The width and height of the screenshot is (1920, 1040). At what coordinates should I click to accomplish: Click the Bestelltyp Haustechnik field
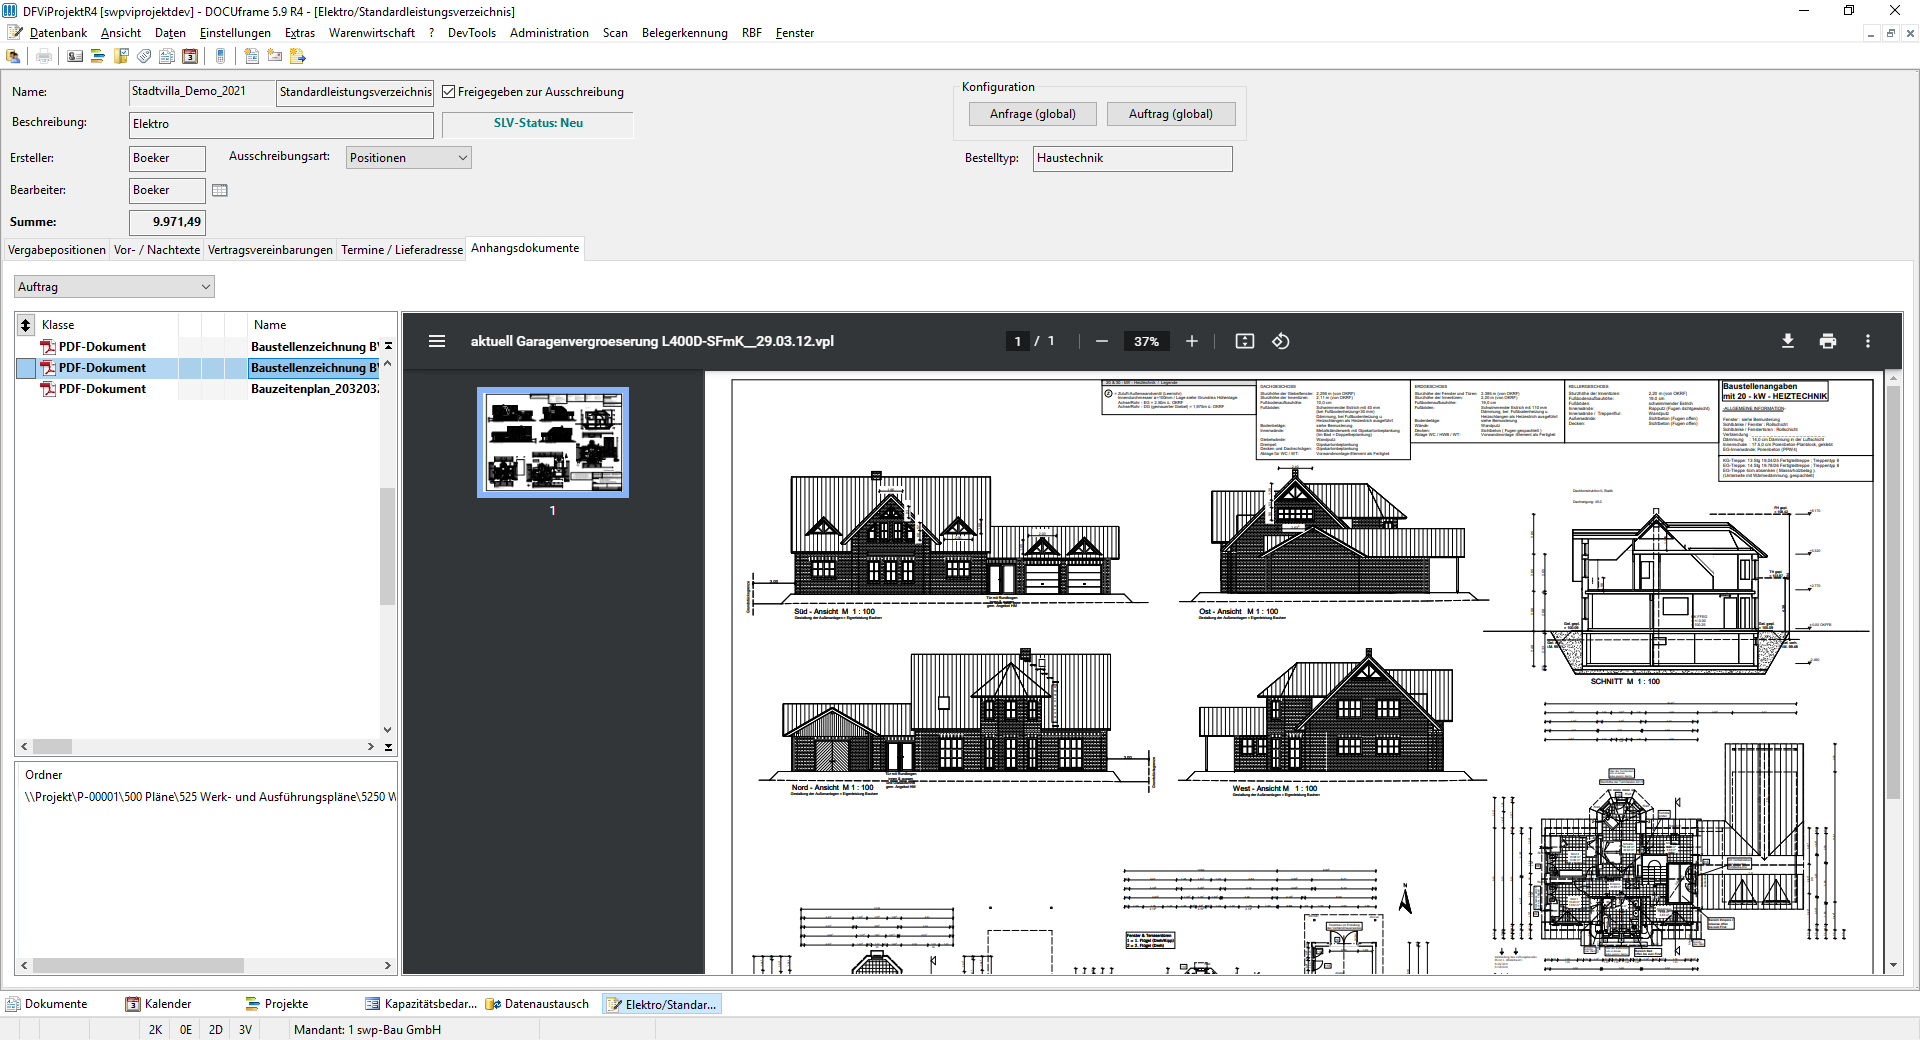pos(1133,159)
